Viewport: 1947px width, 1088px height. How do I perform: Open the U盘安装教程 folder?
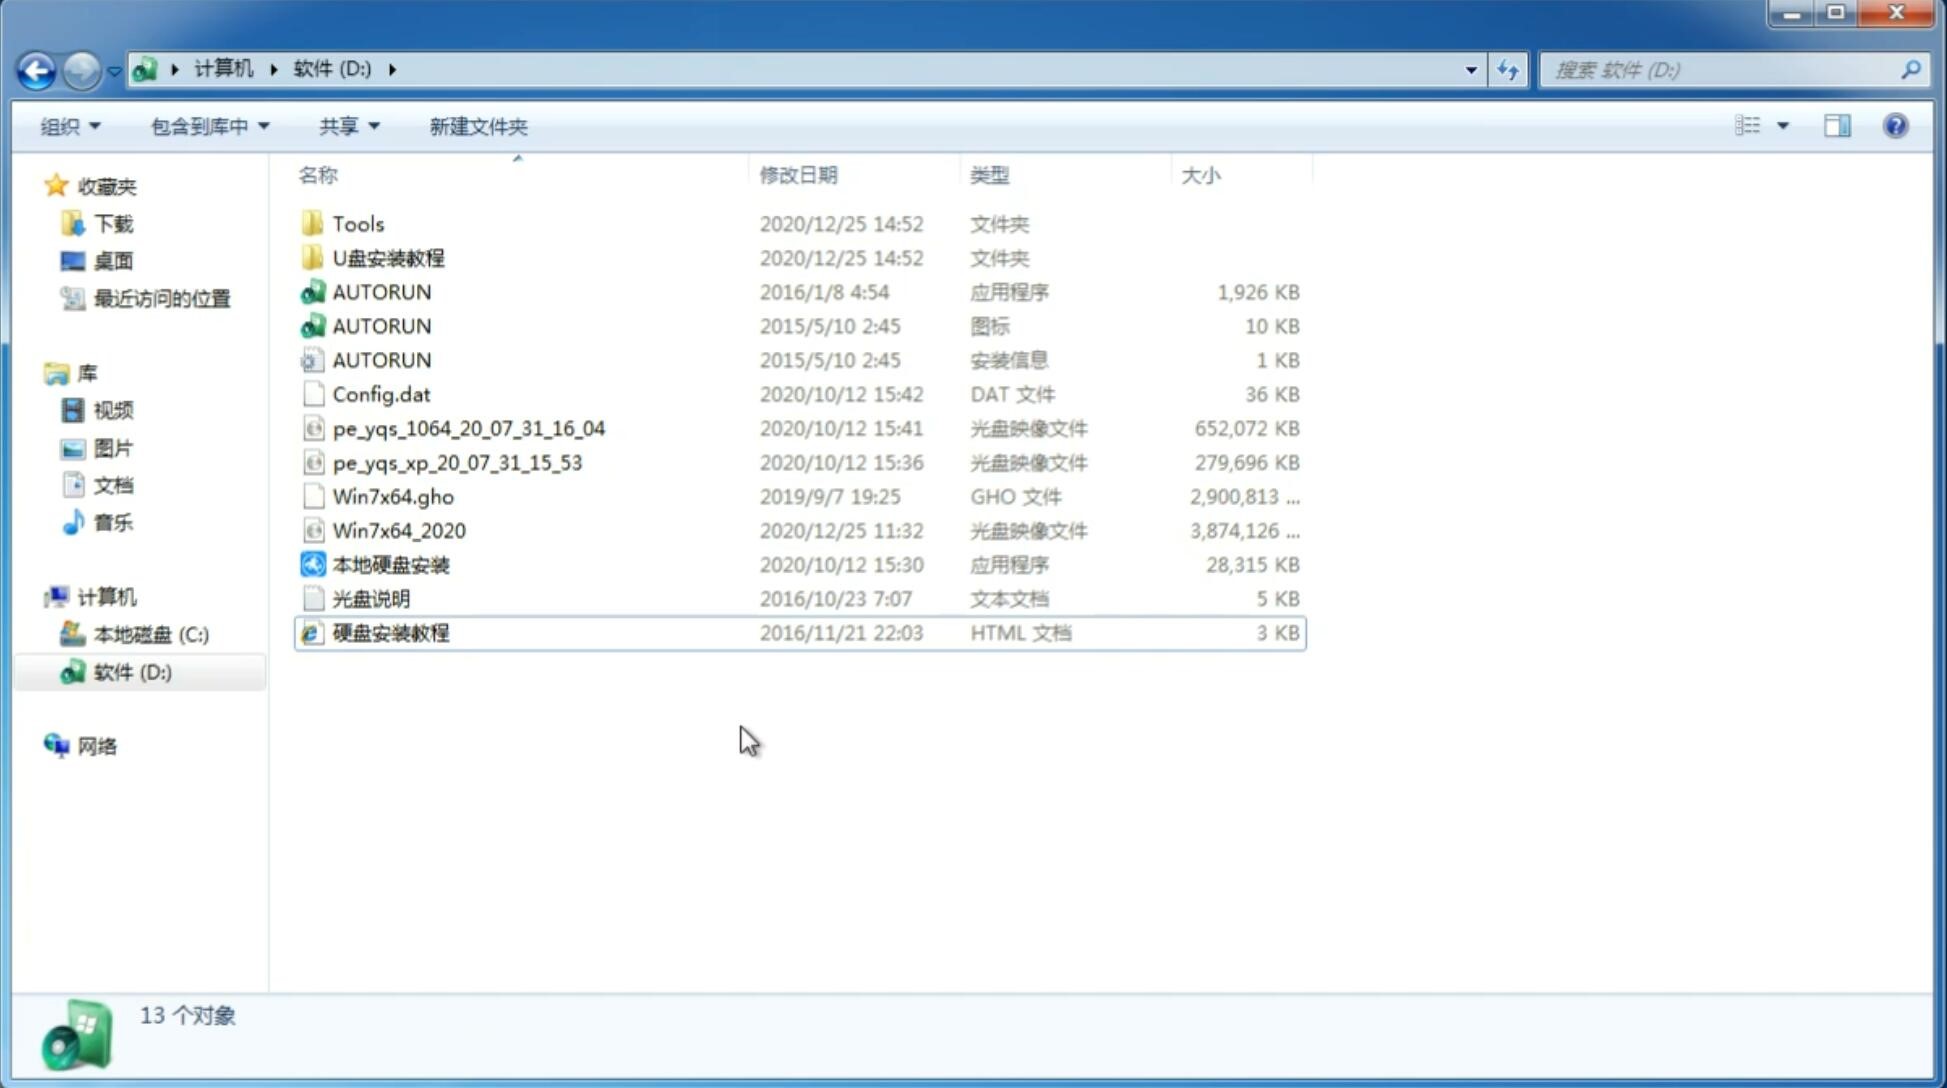[x=388, y=257]
